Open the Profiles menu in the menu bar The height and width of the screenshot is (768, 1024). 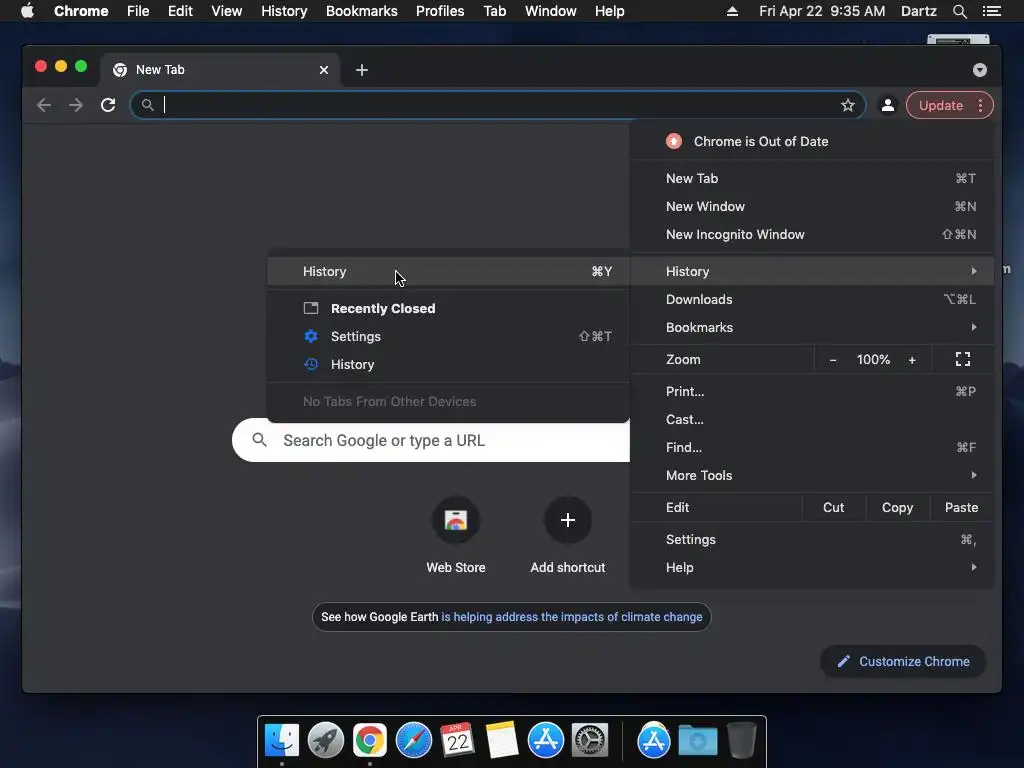[x=440, y=11]
